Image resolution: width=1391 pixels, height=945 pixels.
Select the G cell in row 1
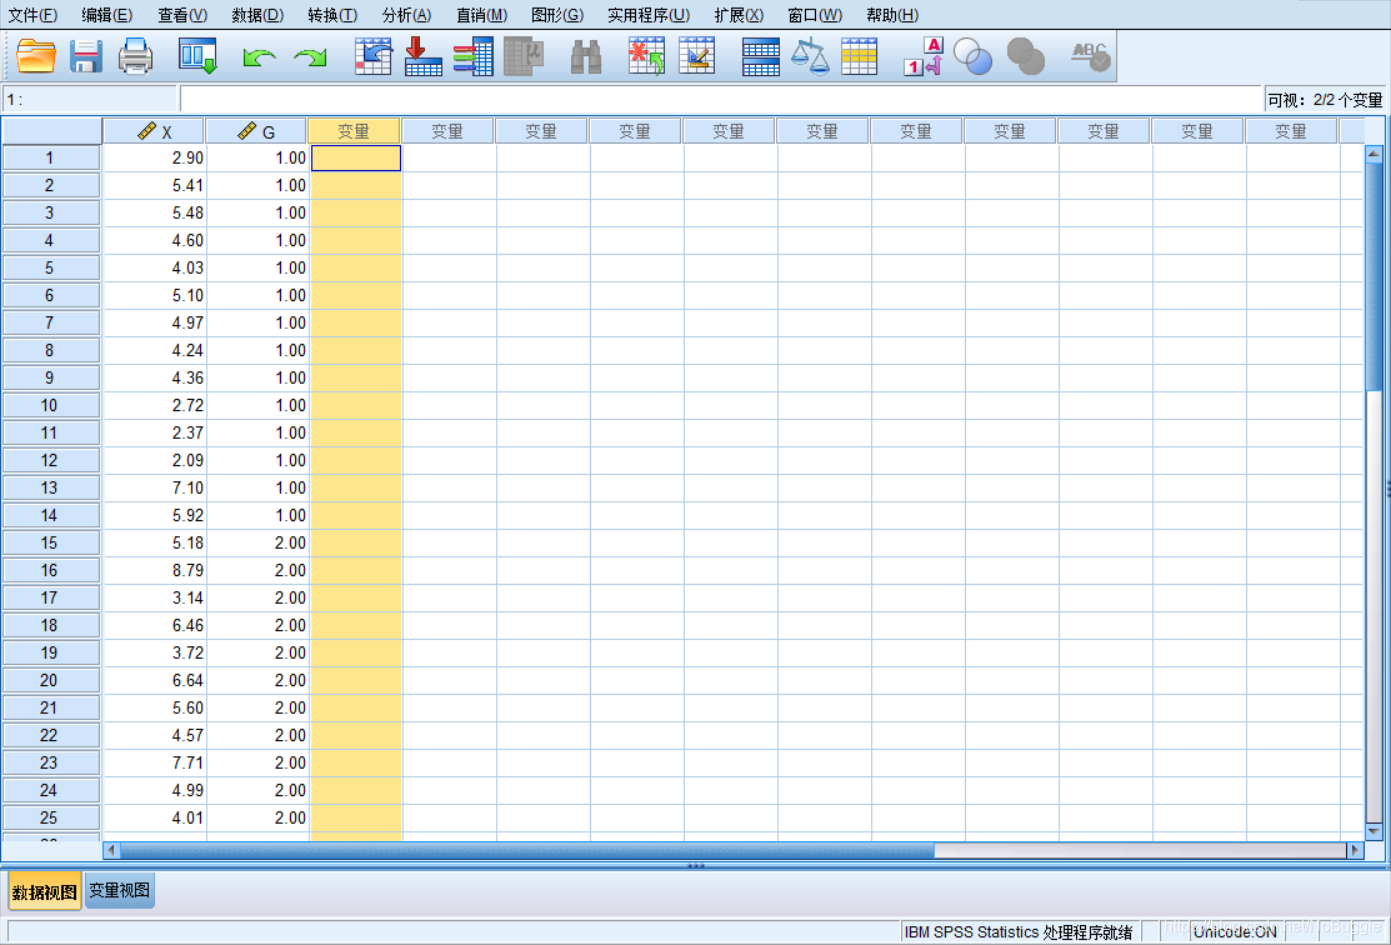pyautogui.click(x=258, y=158)
